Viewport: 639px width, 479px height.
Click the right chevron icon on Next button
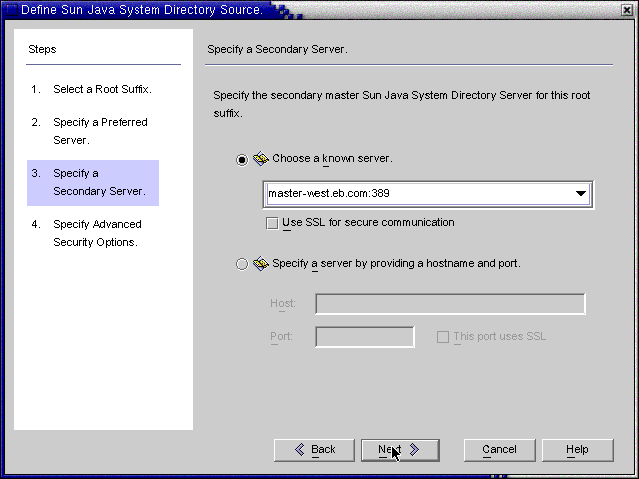pos(414,449)
